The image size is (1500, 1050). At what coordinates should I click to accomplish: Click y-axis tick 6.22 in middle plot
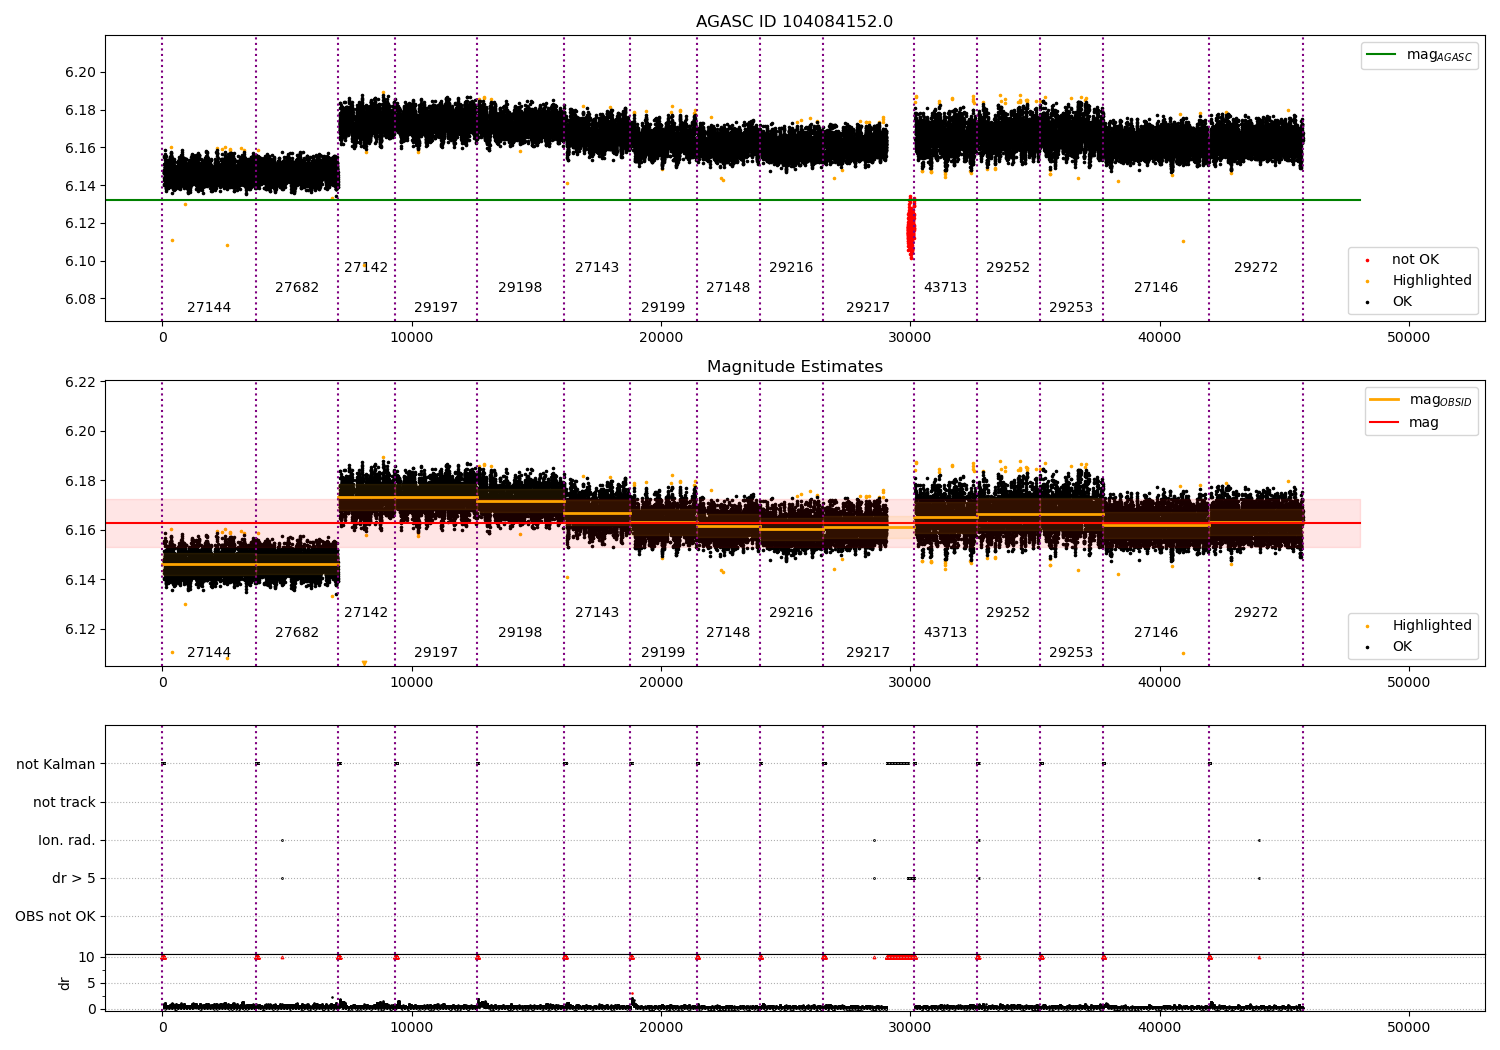pos(82,383)
